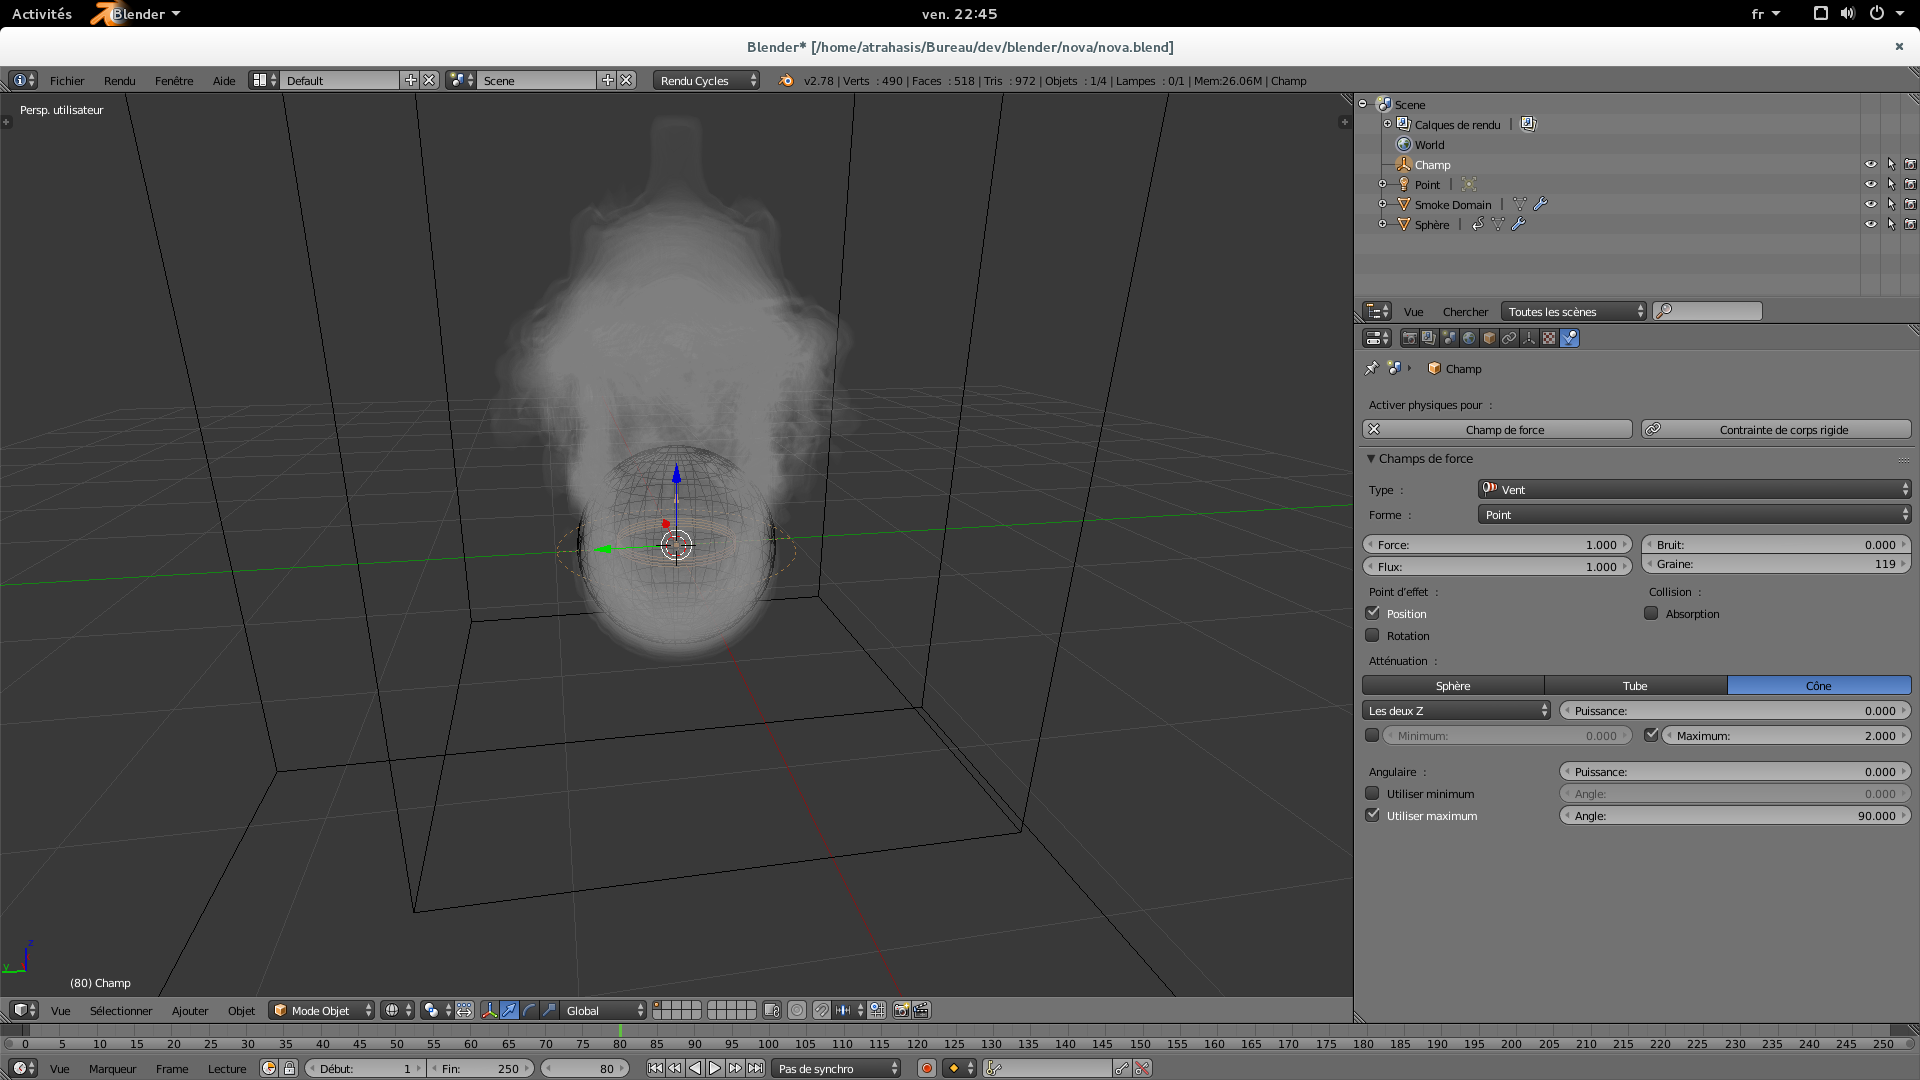
Task: Play the animation in reverse
Action: click(x=695, y=1068)
